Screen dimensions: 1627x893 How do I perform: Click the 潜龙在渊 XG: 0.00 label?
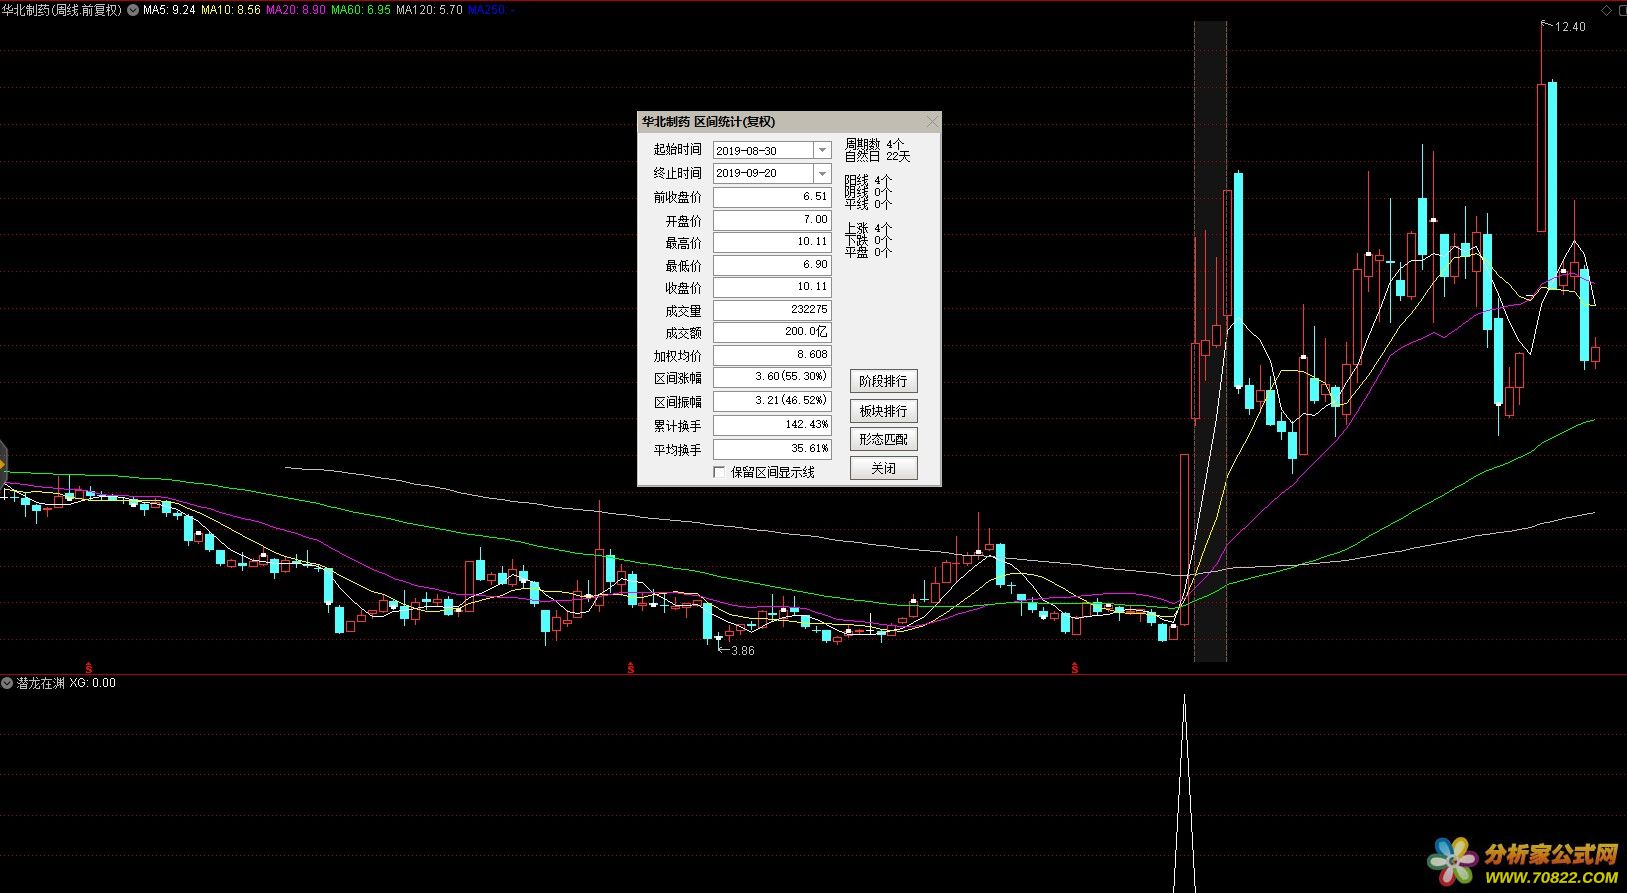(66, 683)
